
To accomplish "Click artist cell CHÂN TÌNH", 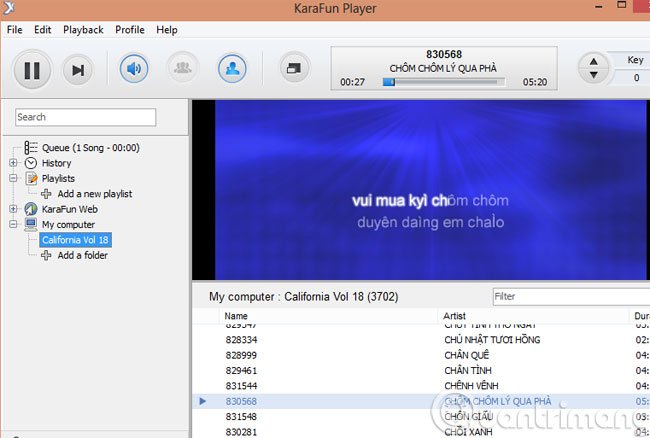I will click(468, 370).
